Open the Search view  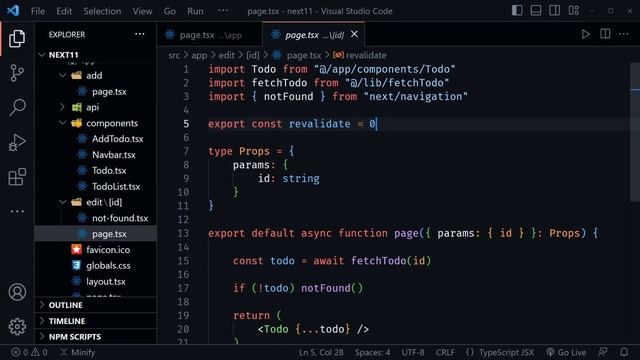pyautogui.click(x=17, y=107)
